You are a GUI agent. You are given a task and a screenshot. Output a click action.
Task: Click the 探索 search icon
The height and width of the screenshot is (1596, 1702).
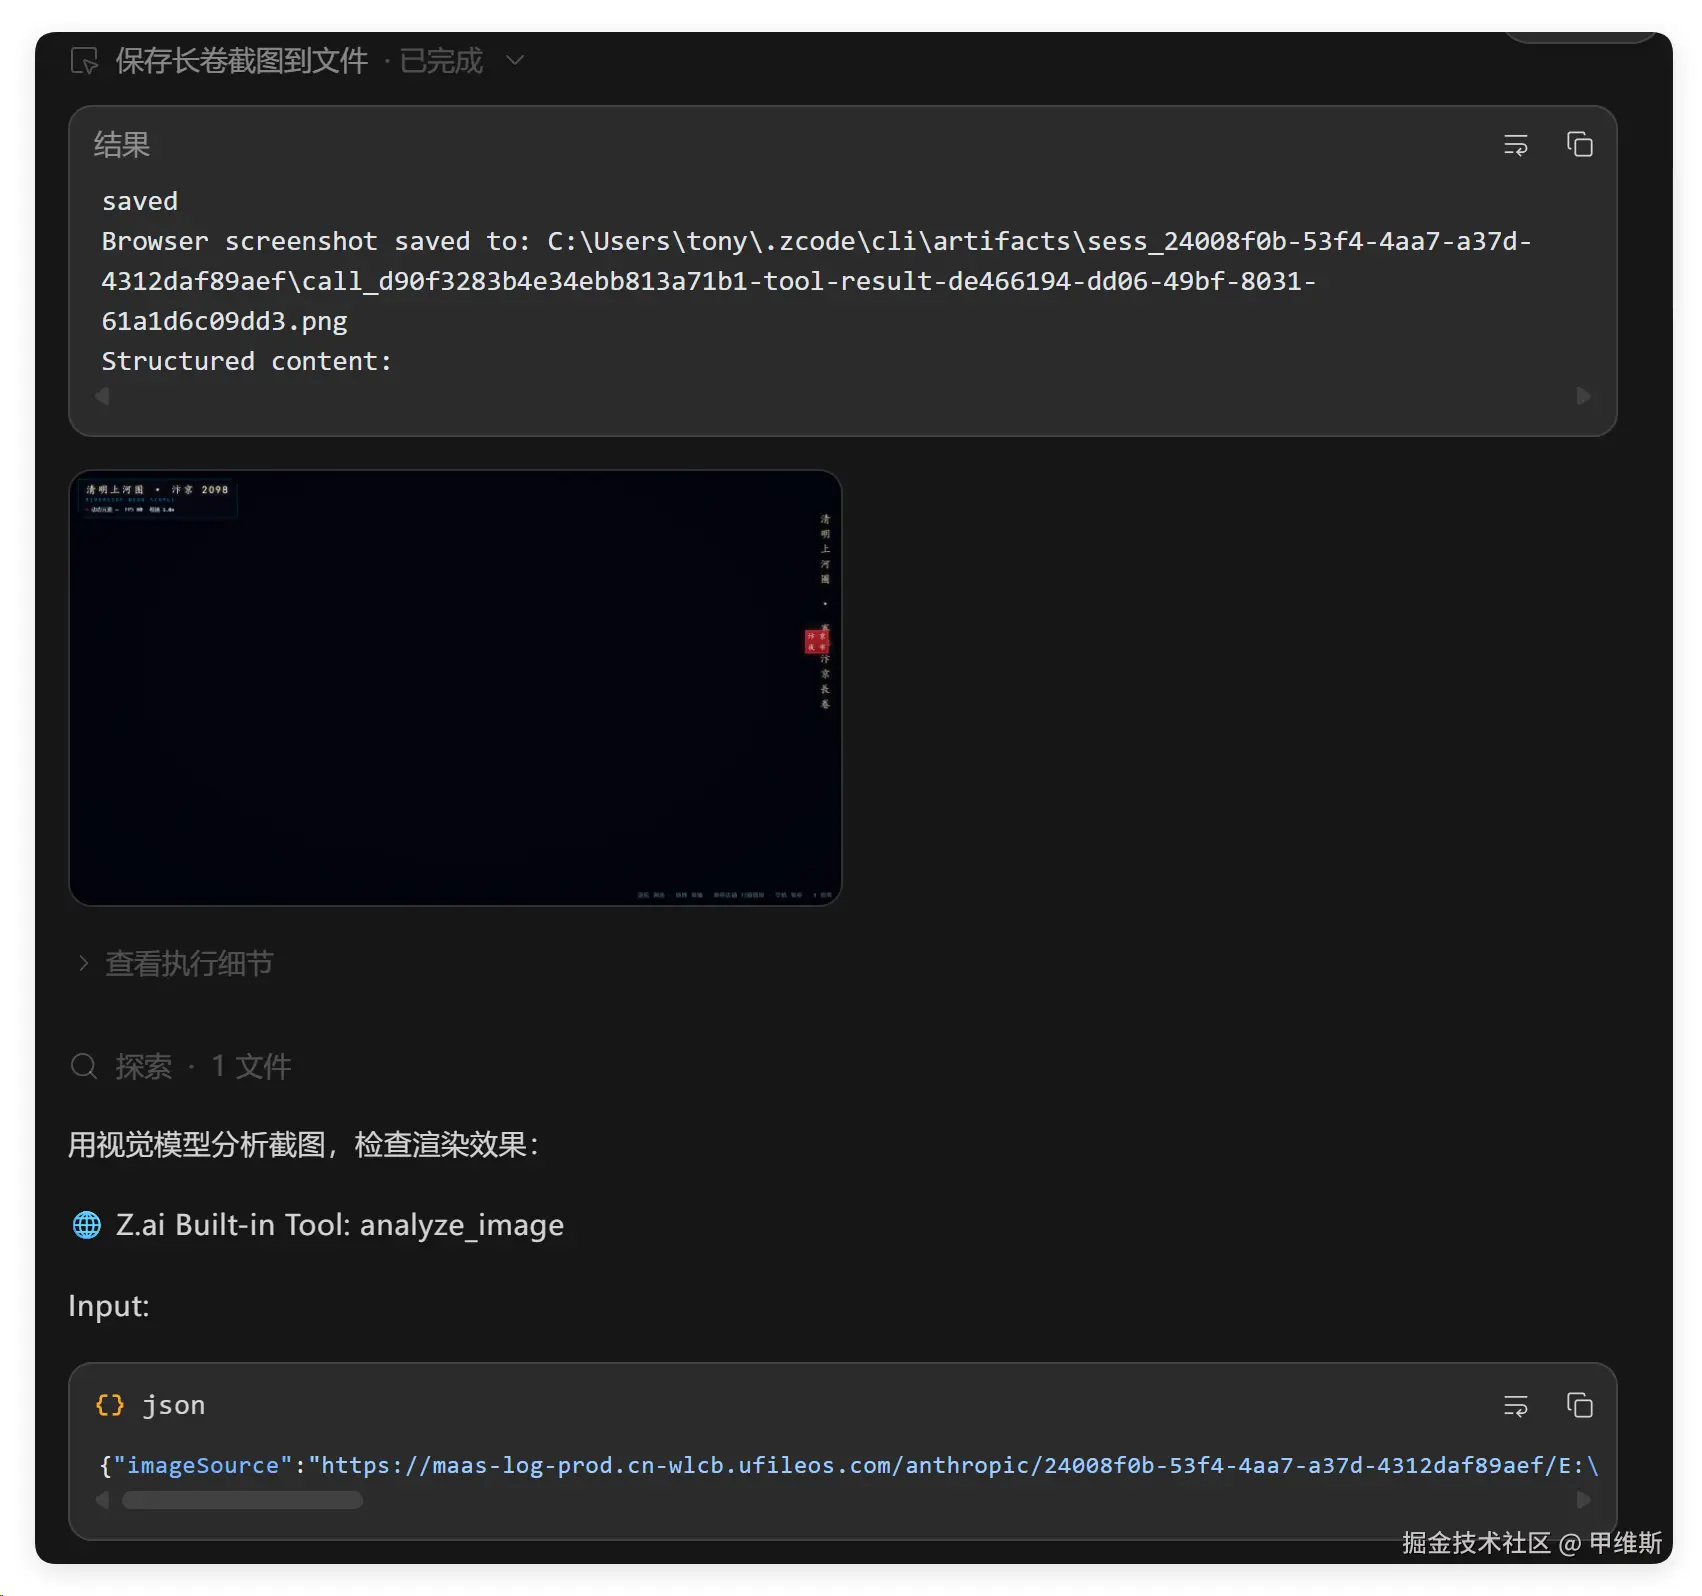pos(84,1066)
